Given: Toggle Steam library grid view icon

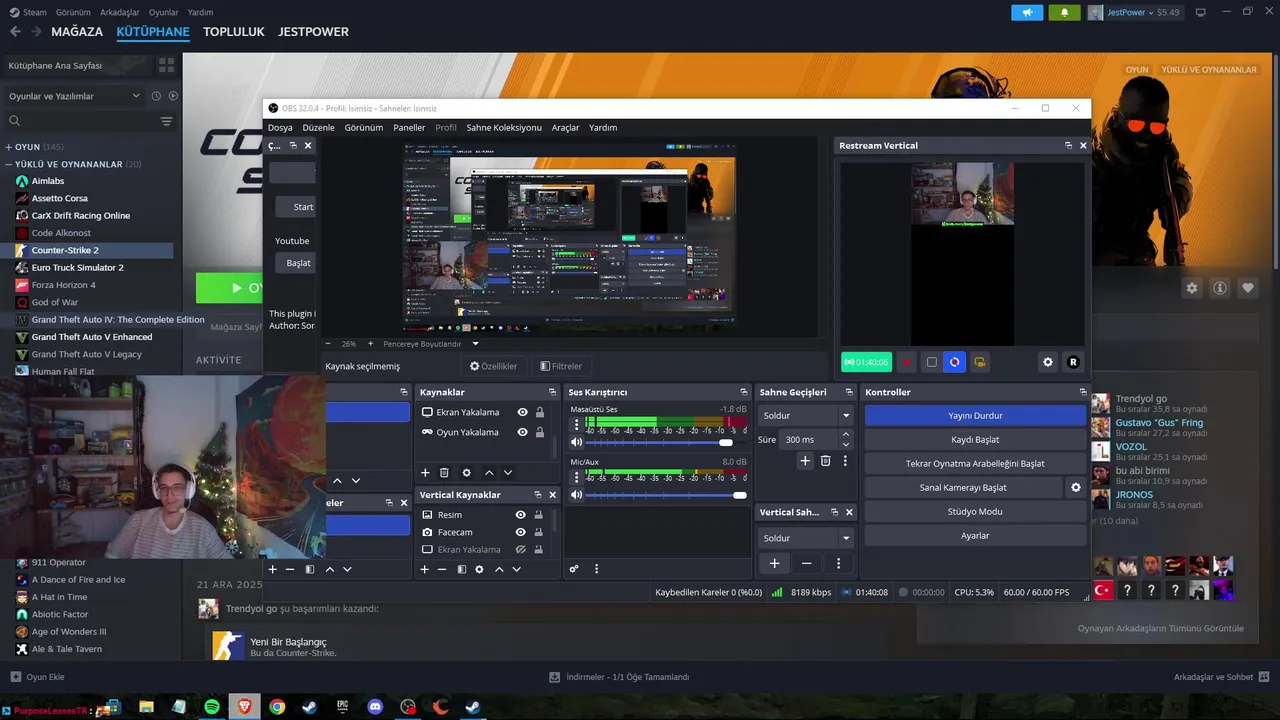Looking at the screenshot, I should click(166, 65).
